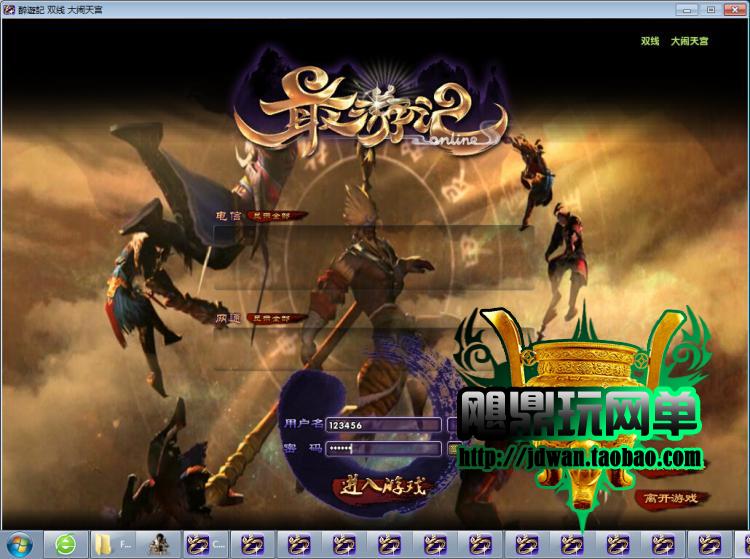The height and width of the screenshot is (559, 750).
Task: Open the Windows Start menu orb
Action: (19, 545)
